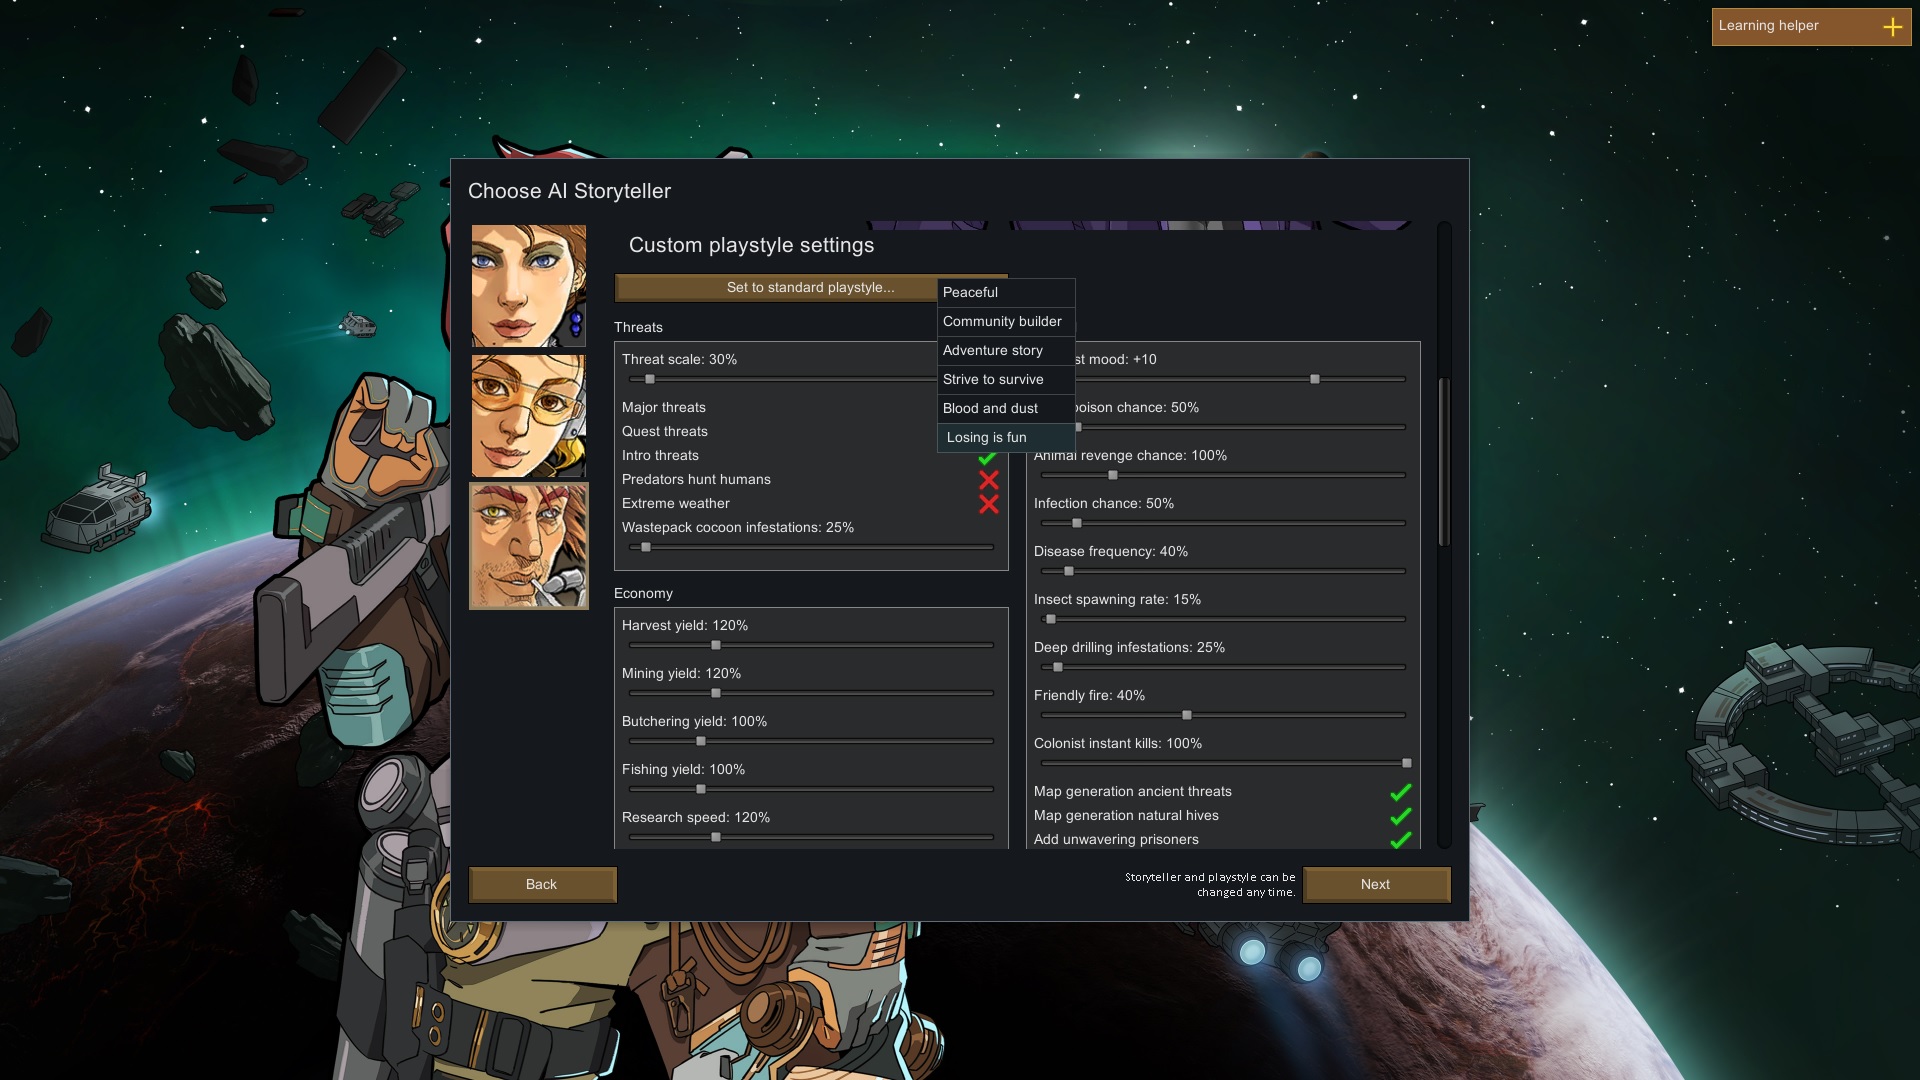Choose Community builder playstyle option
Viewport: 1920px width, 1080px height.
(x=1006, y=321)
